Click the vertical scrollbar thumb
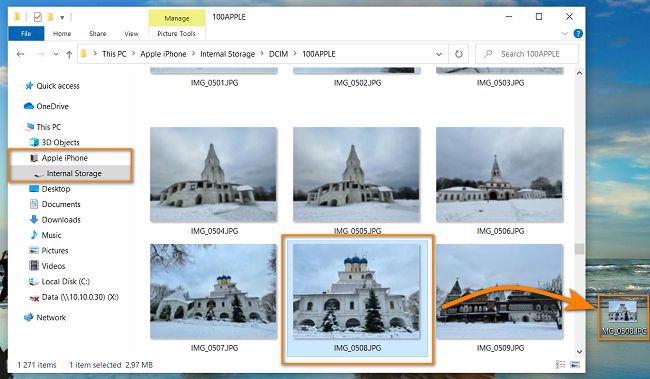This screenshot has width=650, height=379. (579, 249)
